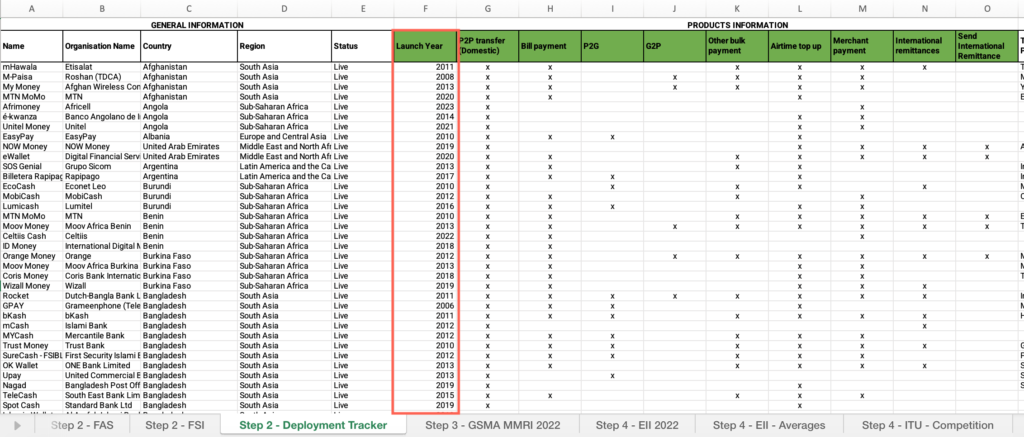
Task: Select the mHawala name cell
Action: click(31, 67)
